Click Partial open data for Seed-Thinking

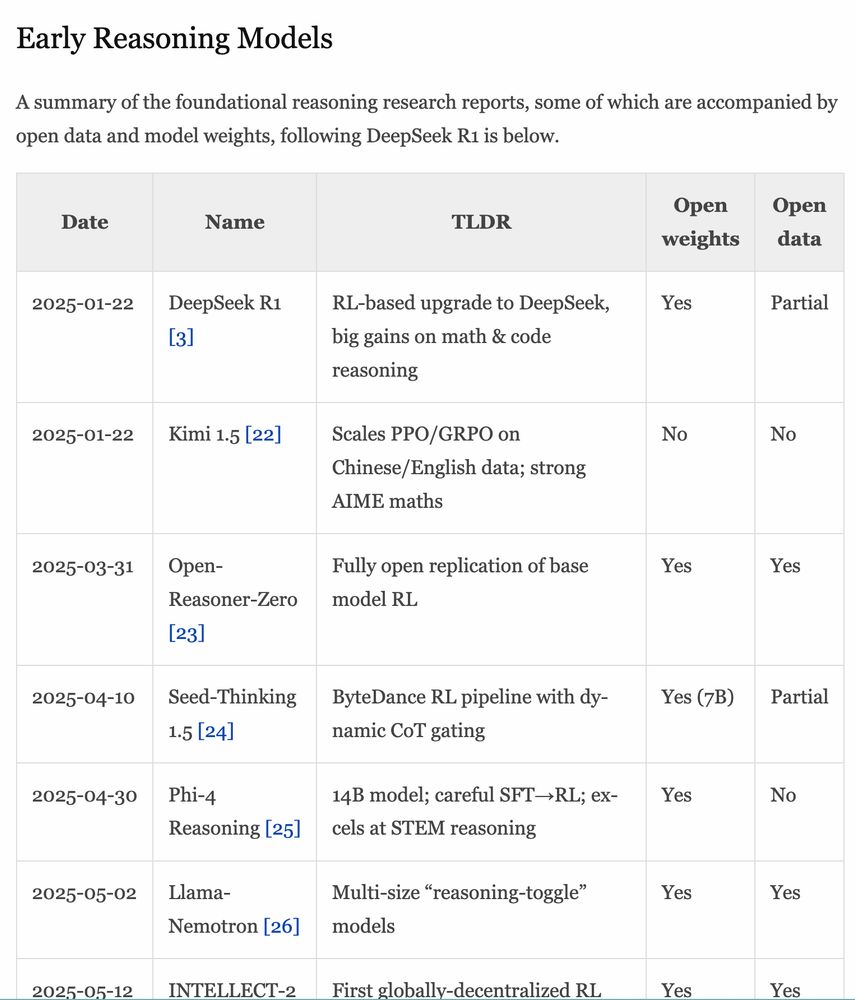(x=799, y=697)
